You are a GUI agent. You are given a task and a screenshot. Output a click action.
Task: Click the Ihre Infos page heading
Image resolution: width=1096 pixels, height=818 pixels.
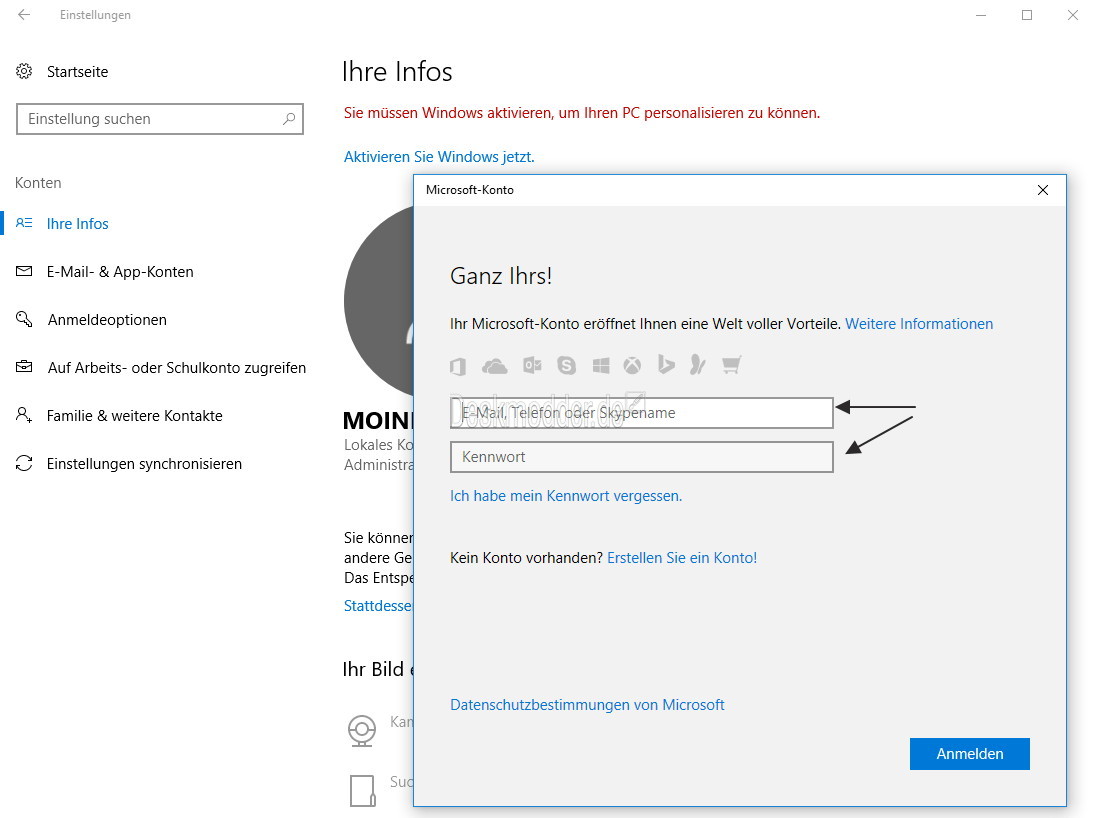coord(397,72)
